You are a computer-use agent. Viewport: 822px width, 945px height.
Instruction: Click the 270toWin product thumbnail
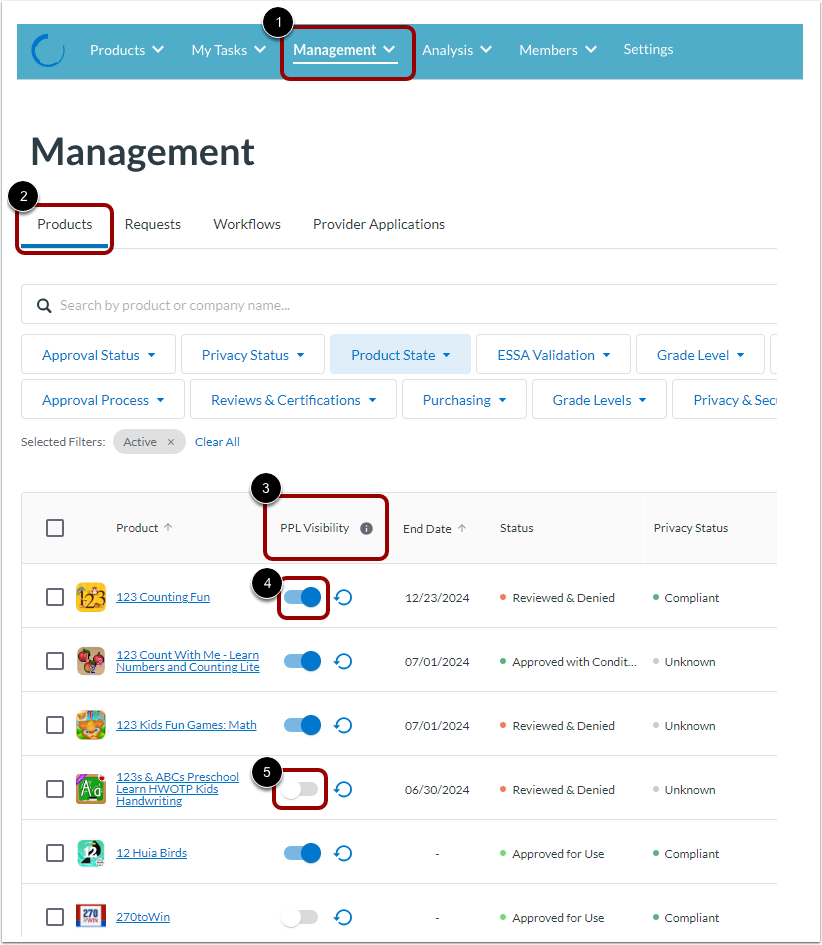click(91, 917)
